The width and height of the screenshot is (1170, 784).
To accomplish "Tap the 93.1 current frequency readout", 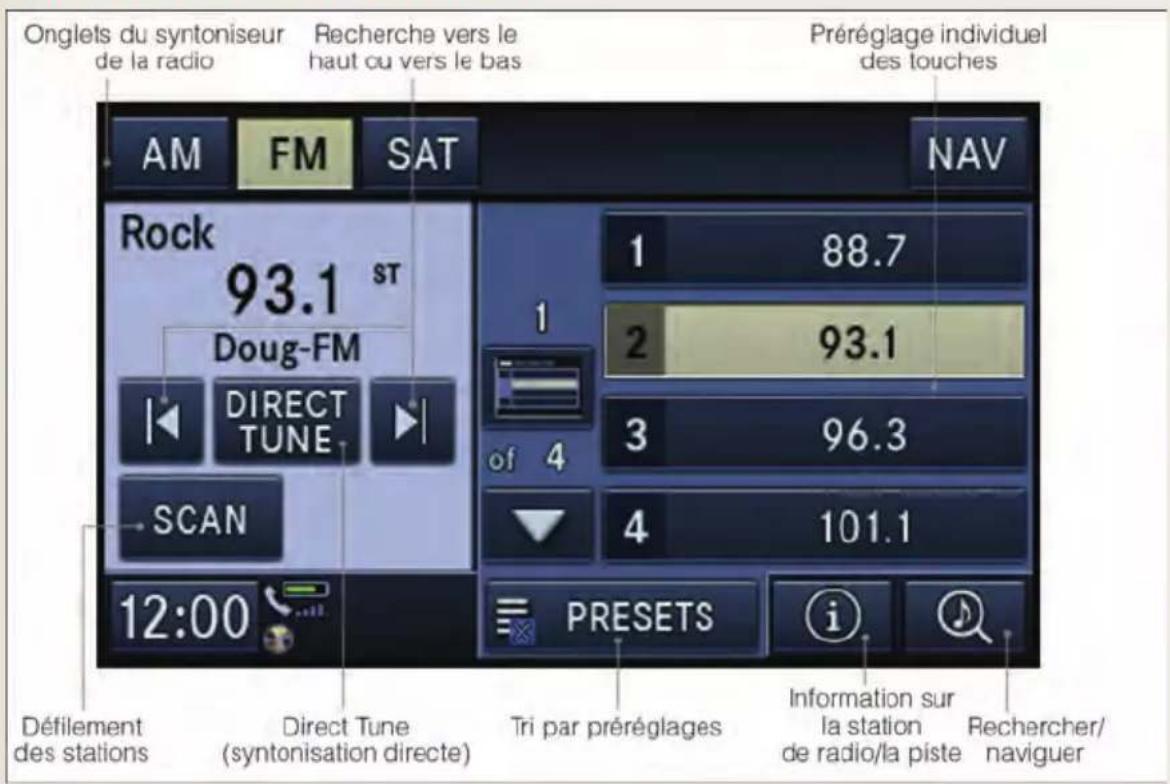I will point(283,289).
